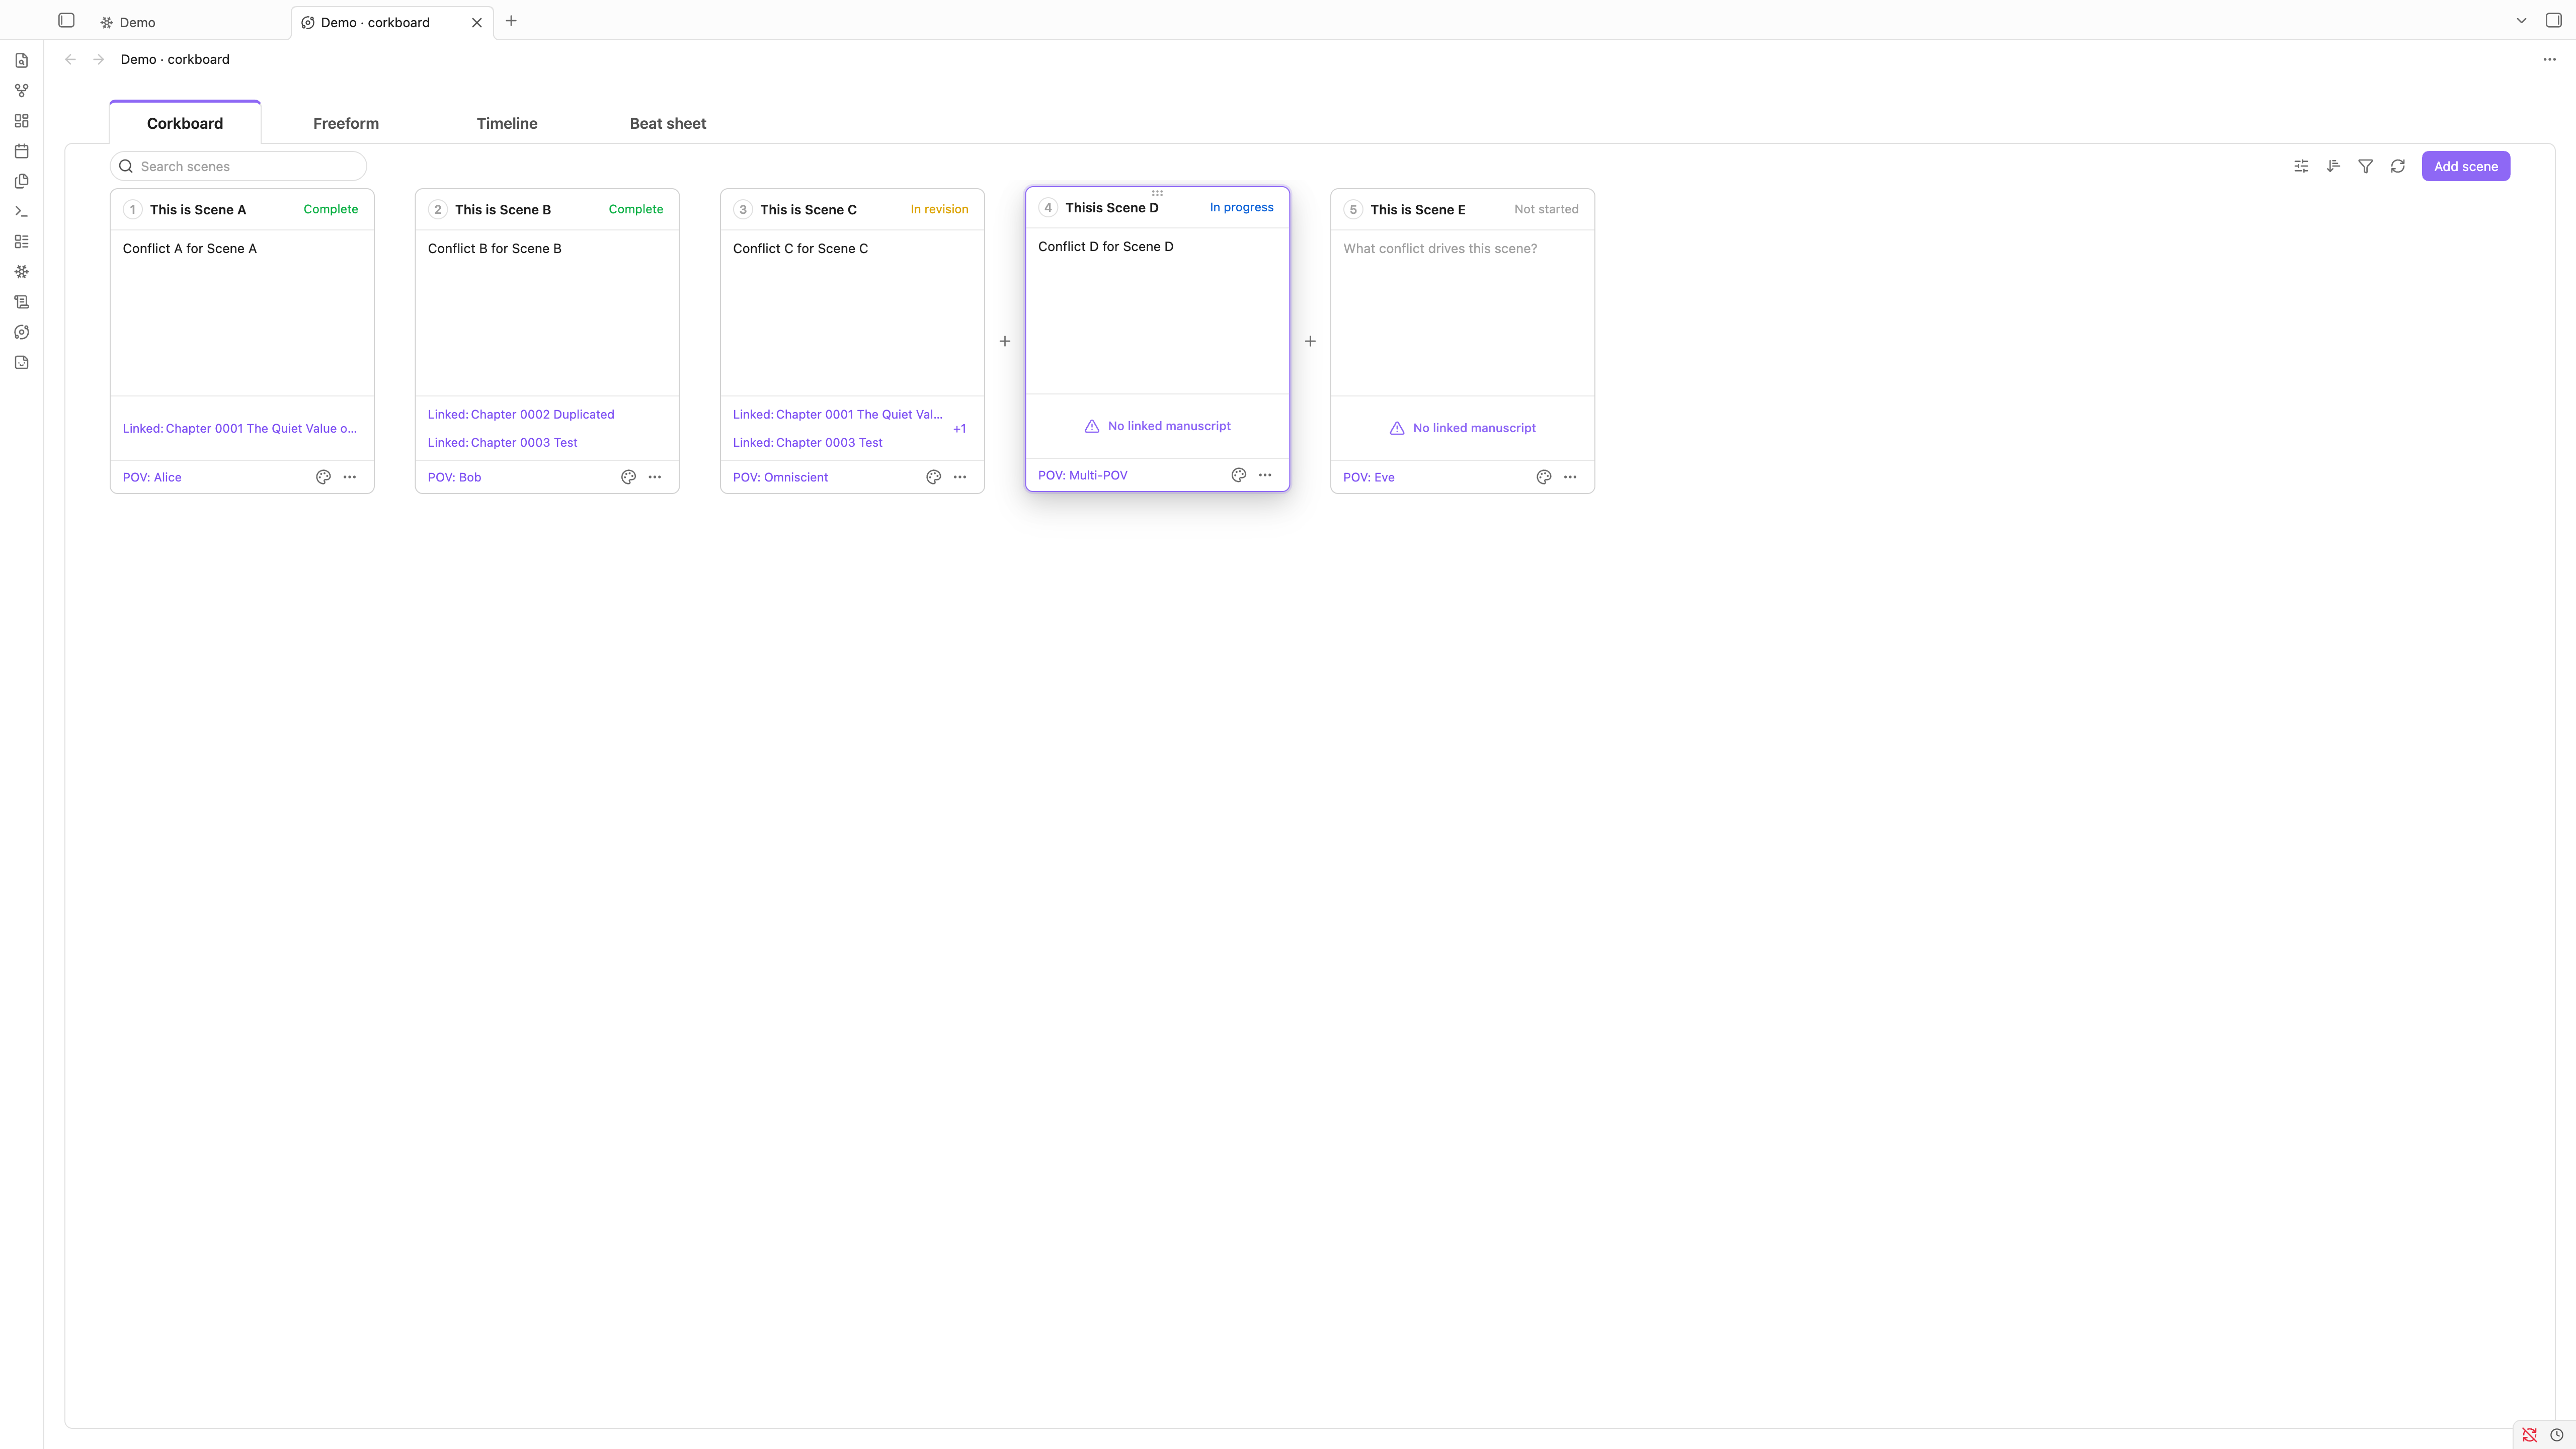Image resolution: width=2576 pixels, height=1449 pixels.
Task: Open the color palette on Scene C card
Action: 933,477
